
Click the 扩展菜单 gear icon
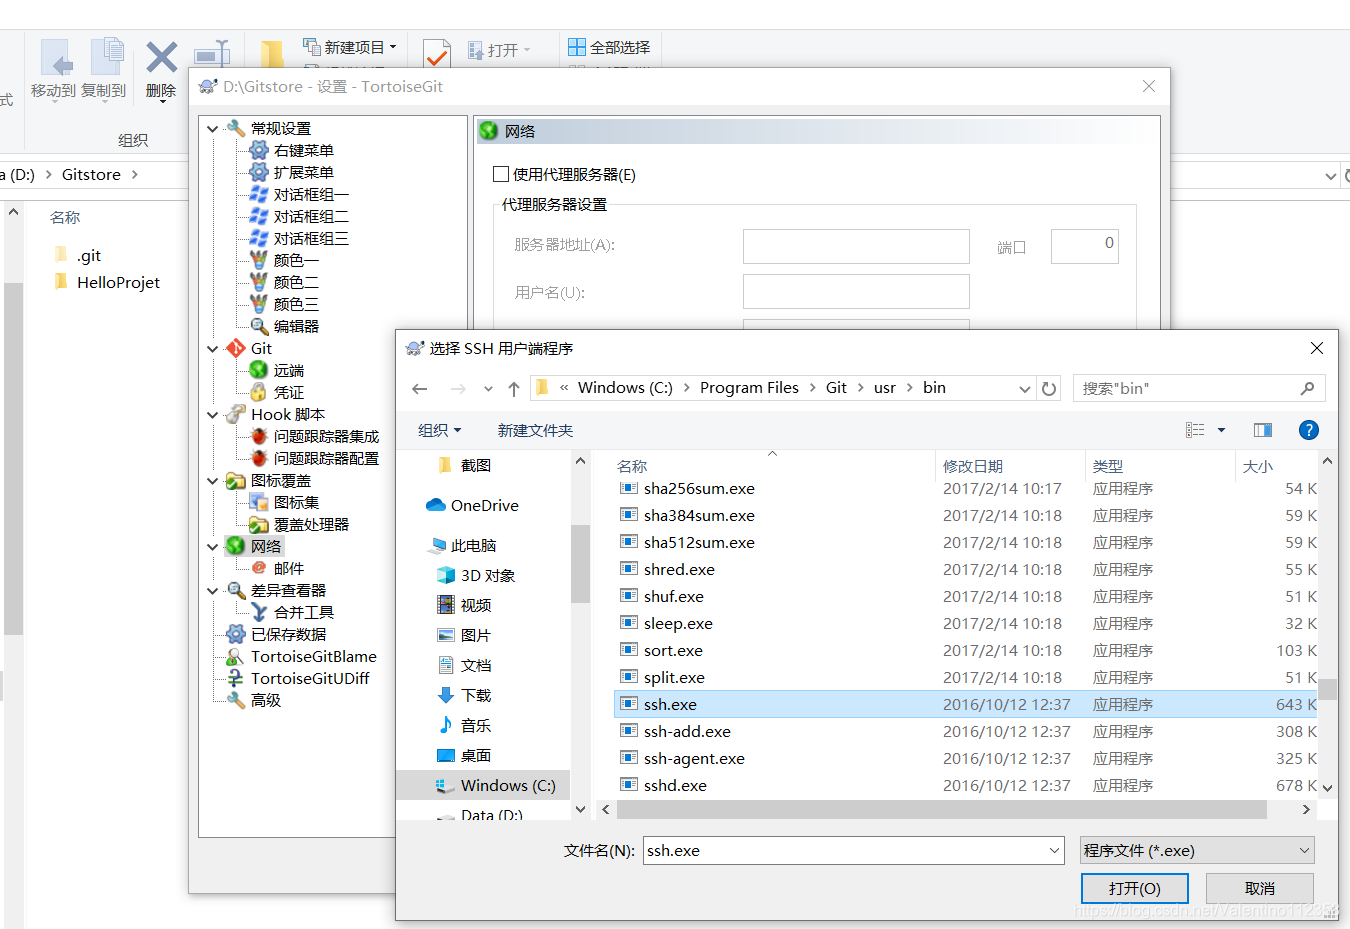259,172
